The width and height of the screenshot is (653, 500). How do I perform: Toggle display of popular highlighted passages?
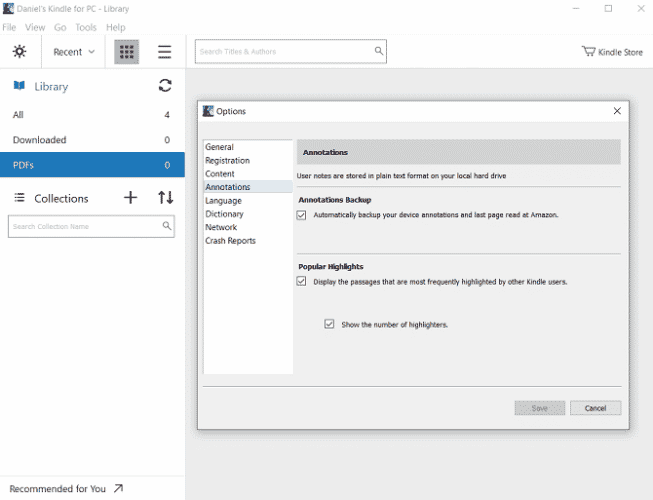(x=302, y=282)
